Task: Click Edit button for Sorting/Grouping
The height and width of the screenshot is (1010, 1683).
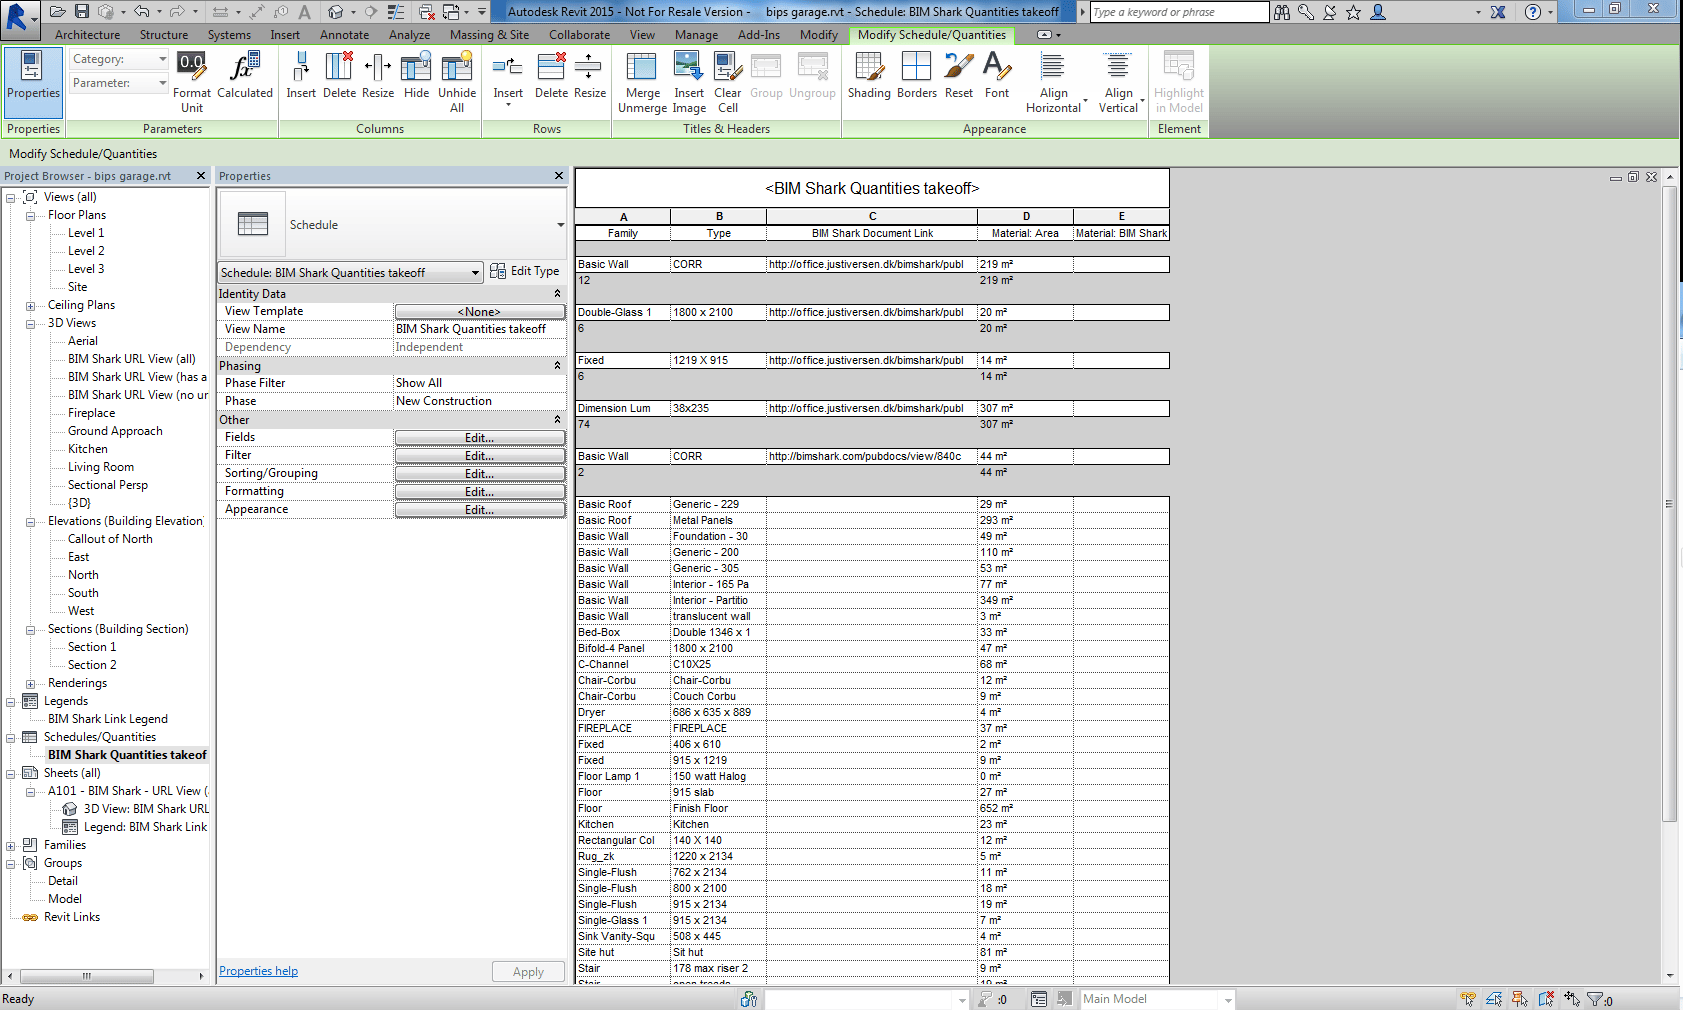Action: [x=480, y=474]
